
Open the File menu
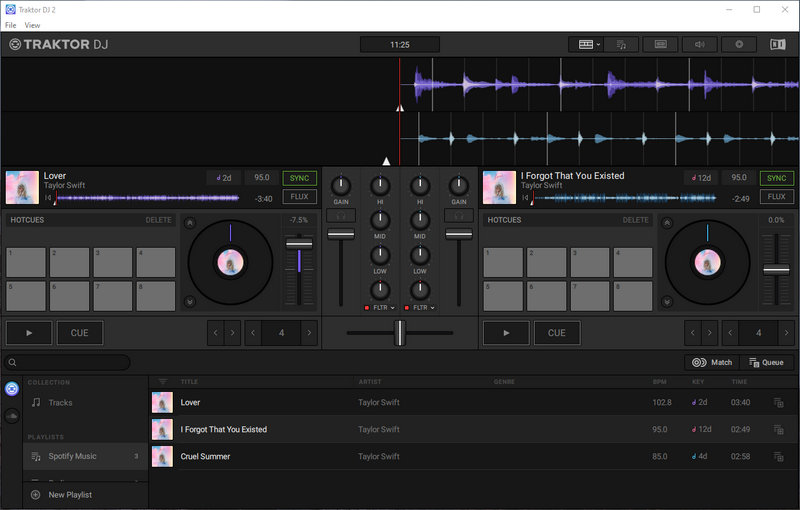11,25
